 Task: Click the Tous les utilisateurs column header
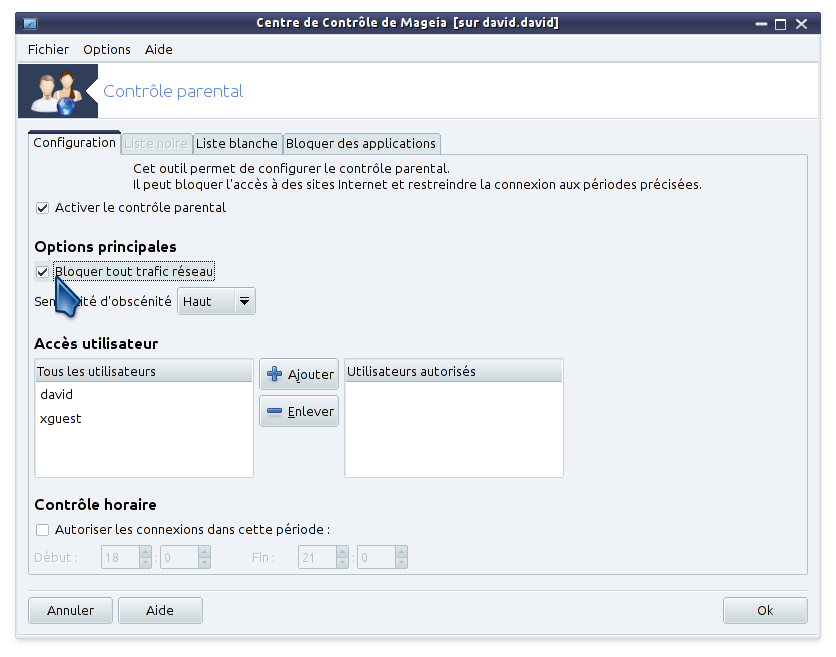click(144, 371)
